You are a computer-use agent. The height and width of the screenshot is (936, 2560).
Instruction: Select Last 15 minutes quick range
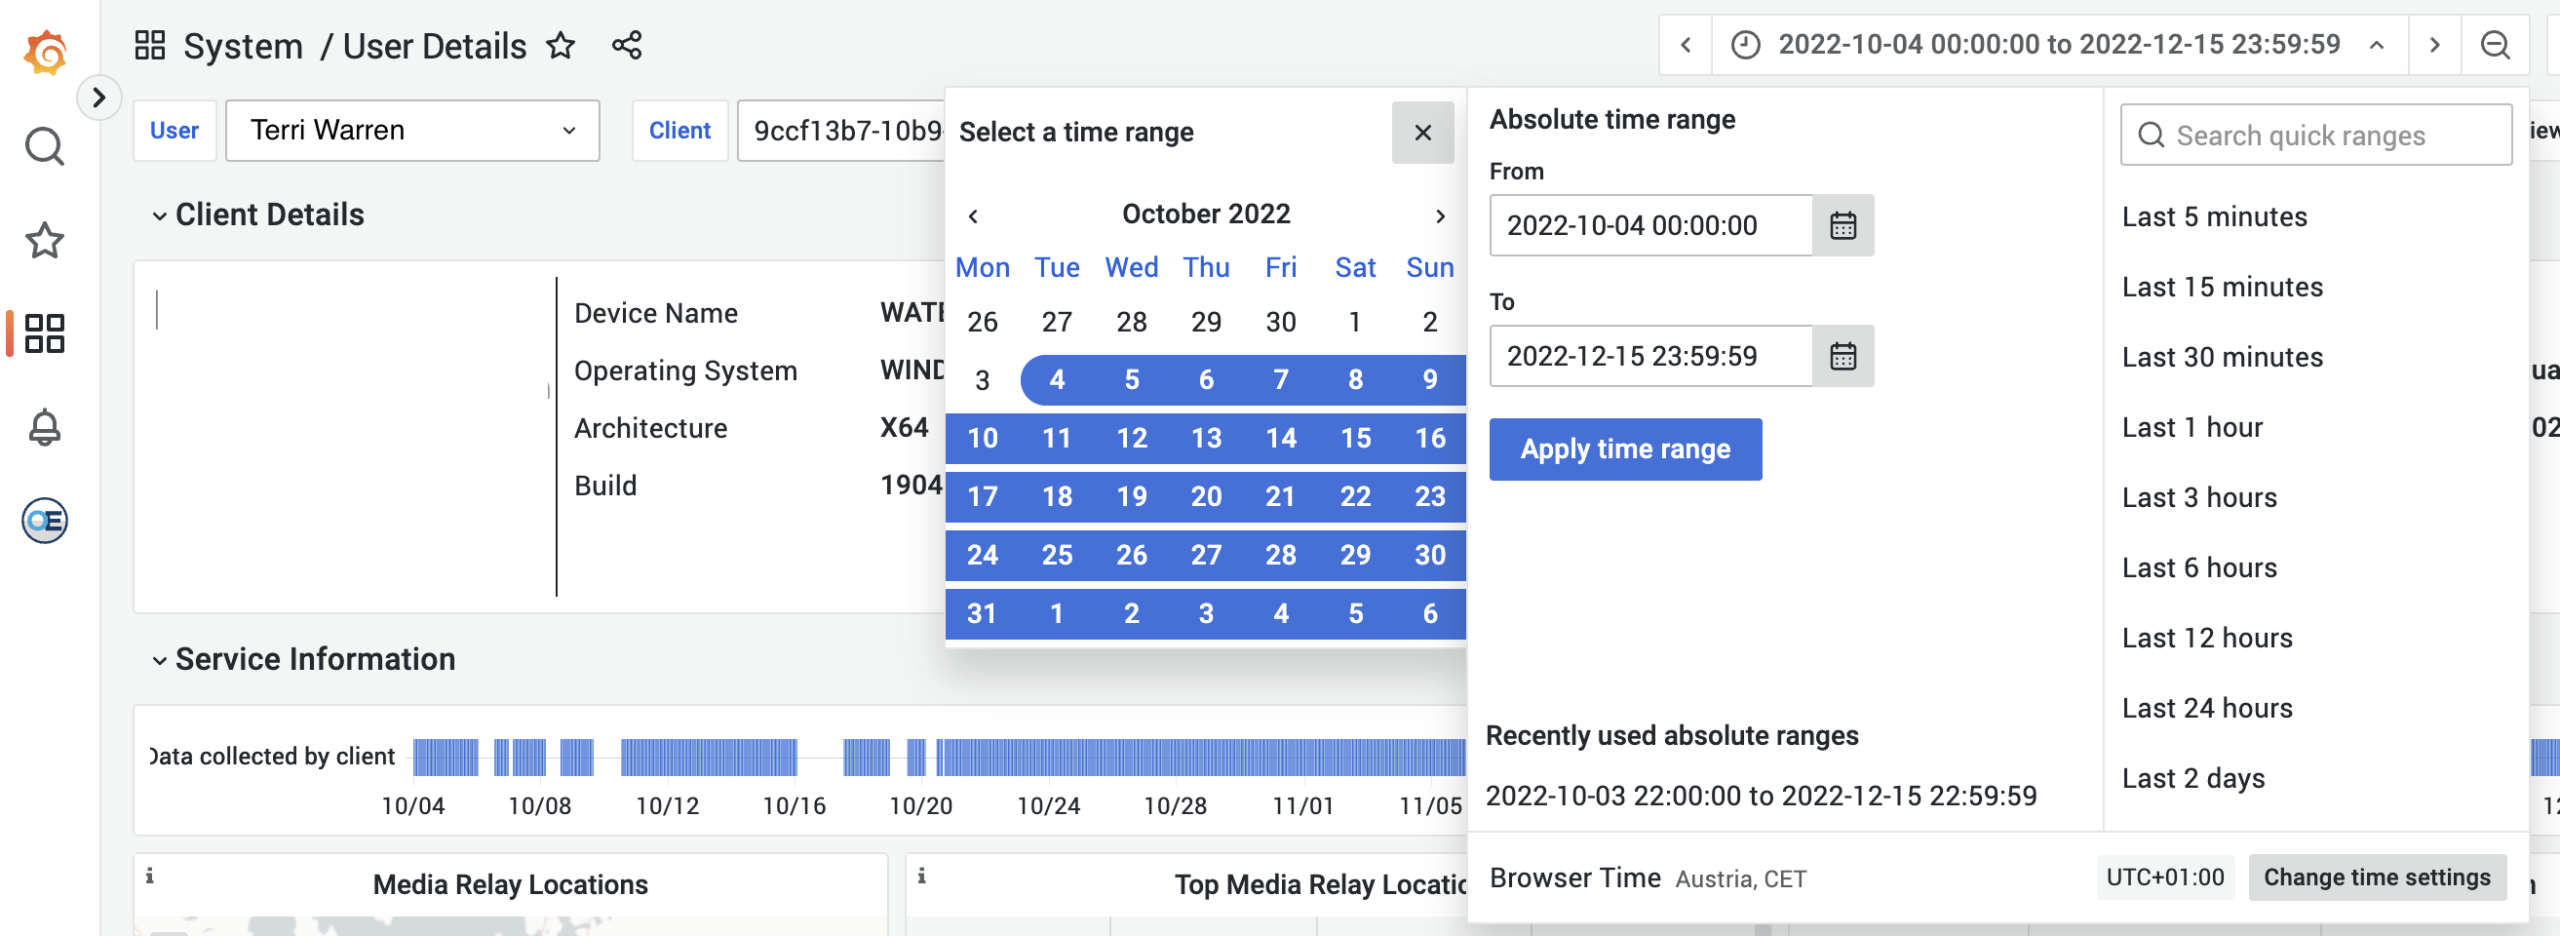[2222, 288]
